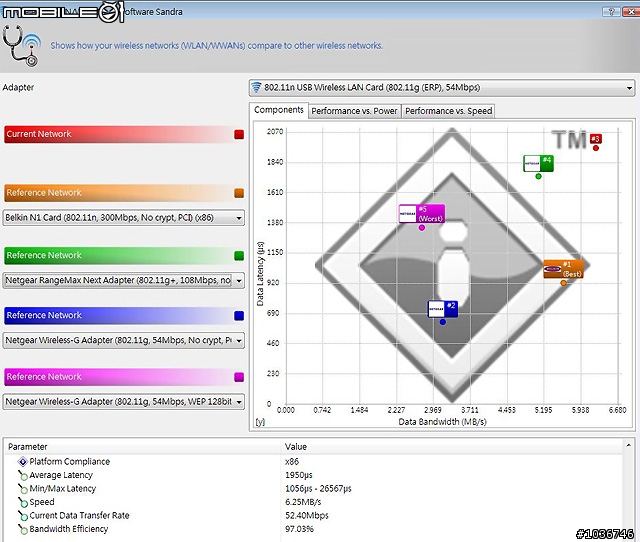
Task: Open Netgear Wireless-G WEP 128bit dropdown
Action: pyautogui.click(x=124, y=402)
